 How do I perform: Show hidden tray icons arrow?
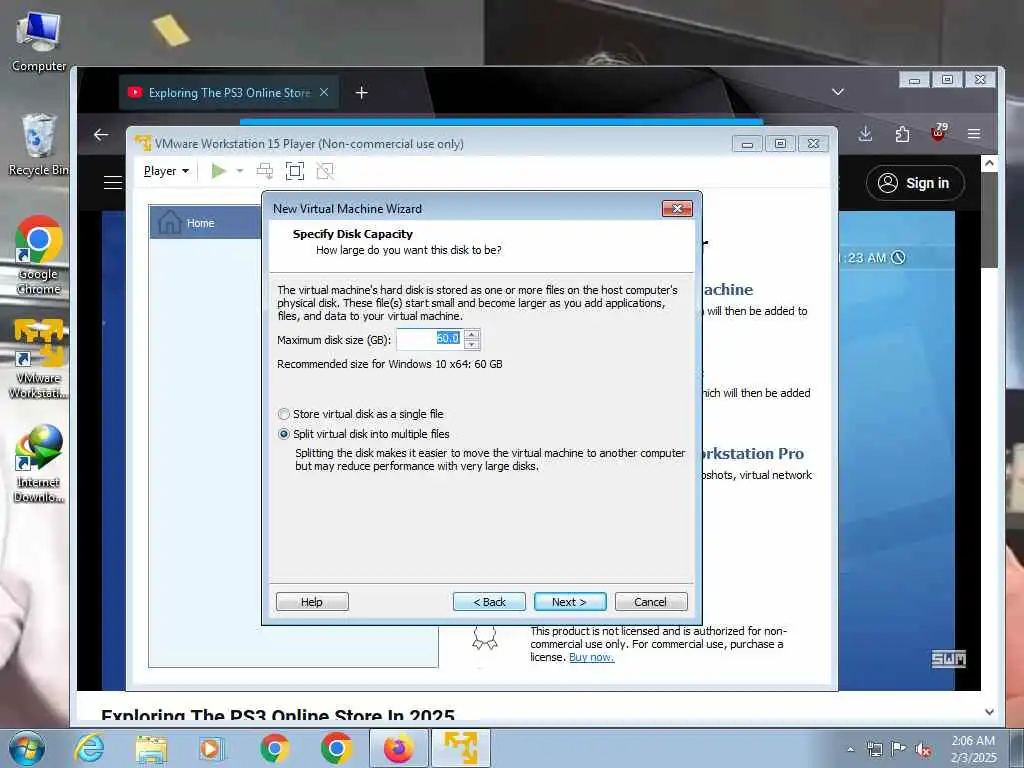pos(850,749)
